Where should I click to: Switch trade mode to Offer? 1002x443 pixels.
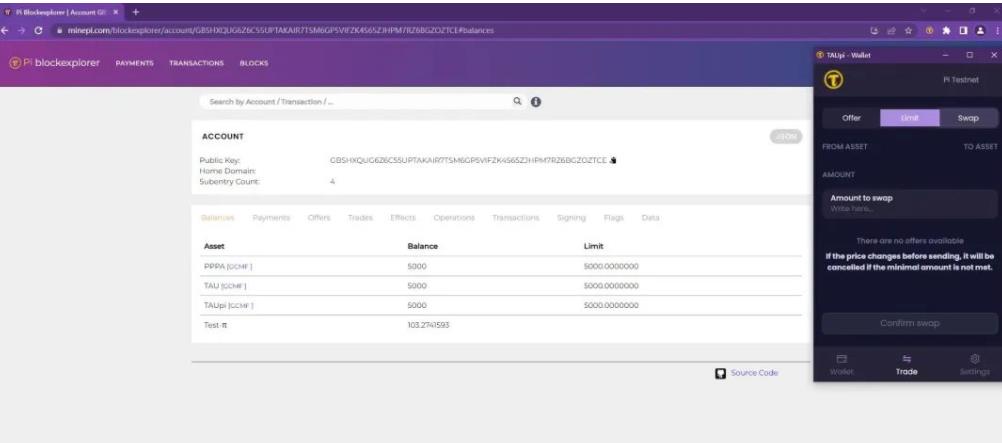pyautogui.click(x=851, y=118)
